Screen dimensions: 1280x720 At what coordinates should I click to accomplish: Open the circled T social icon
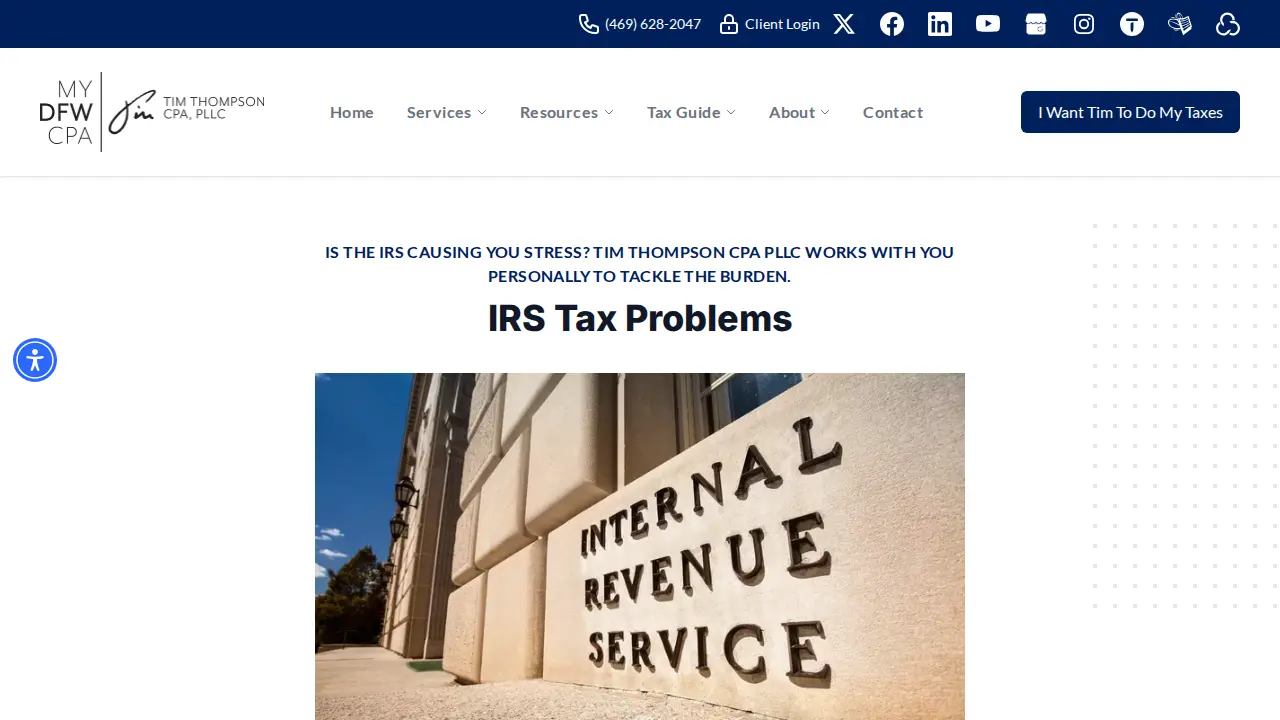[1132, 24]
